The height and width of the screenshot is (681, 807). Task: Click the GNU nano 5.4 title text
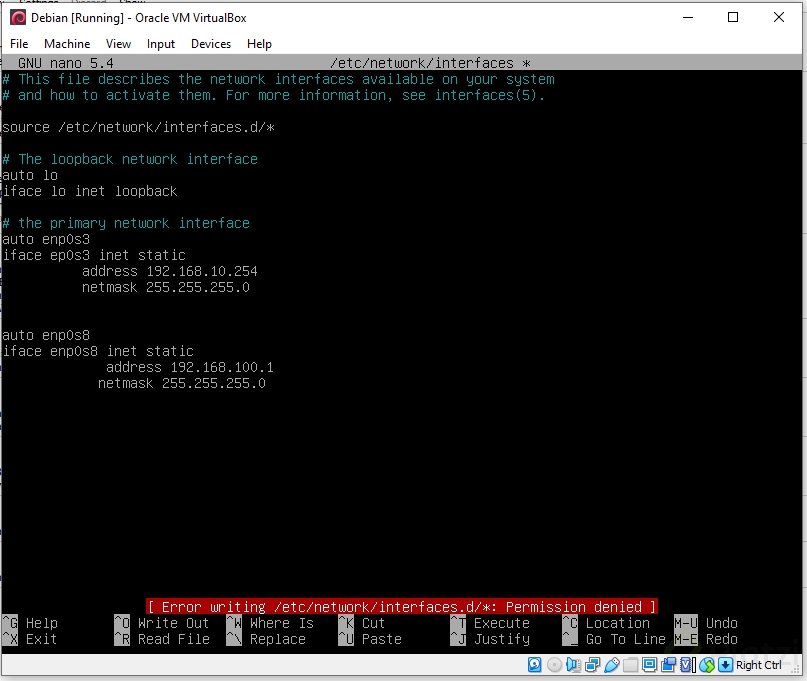(x=66, y=63)
